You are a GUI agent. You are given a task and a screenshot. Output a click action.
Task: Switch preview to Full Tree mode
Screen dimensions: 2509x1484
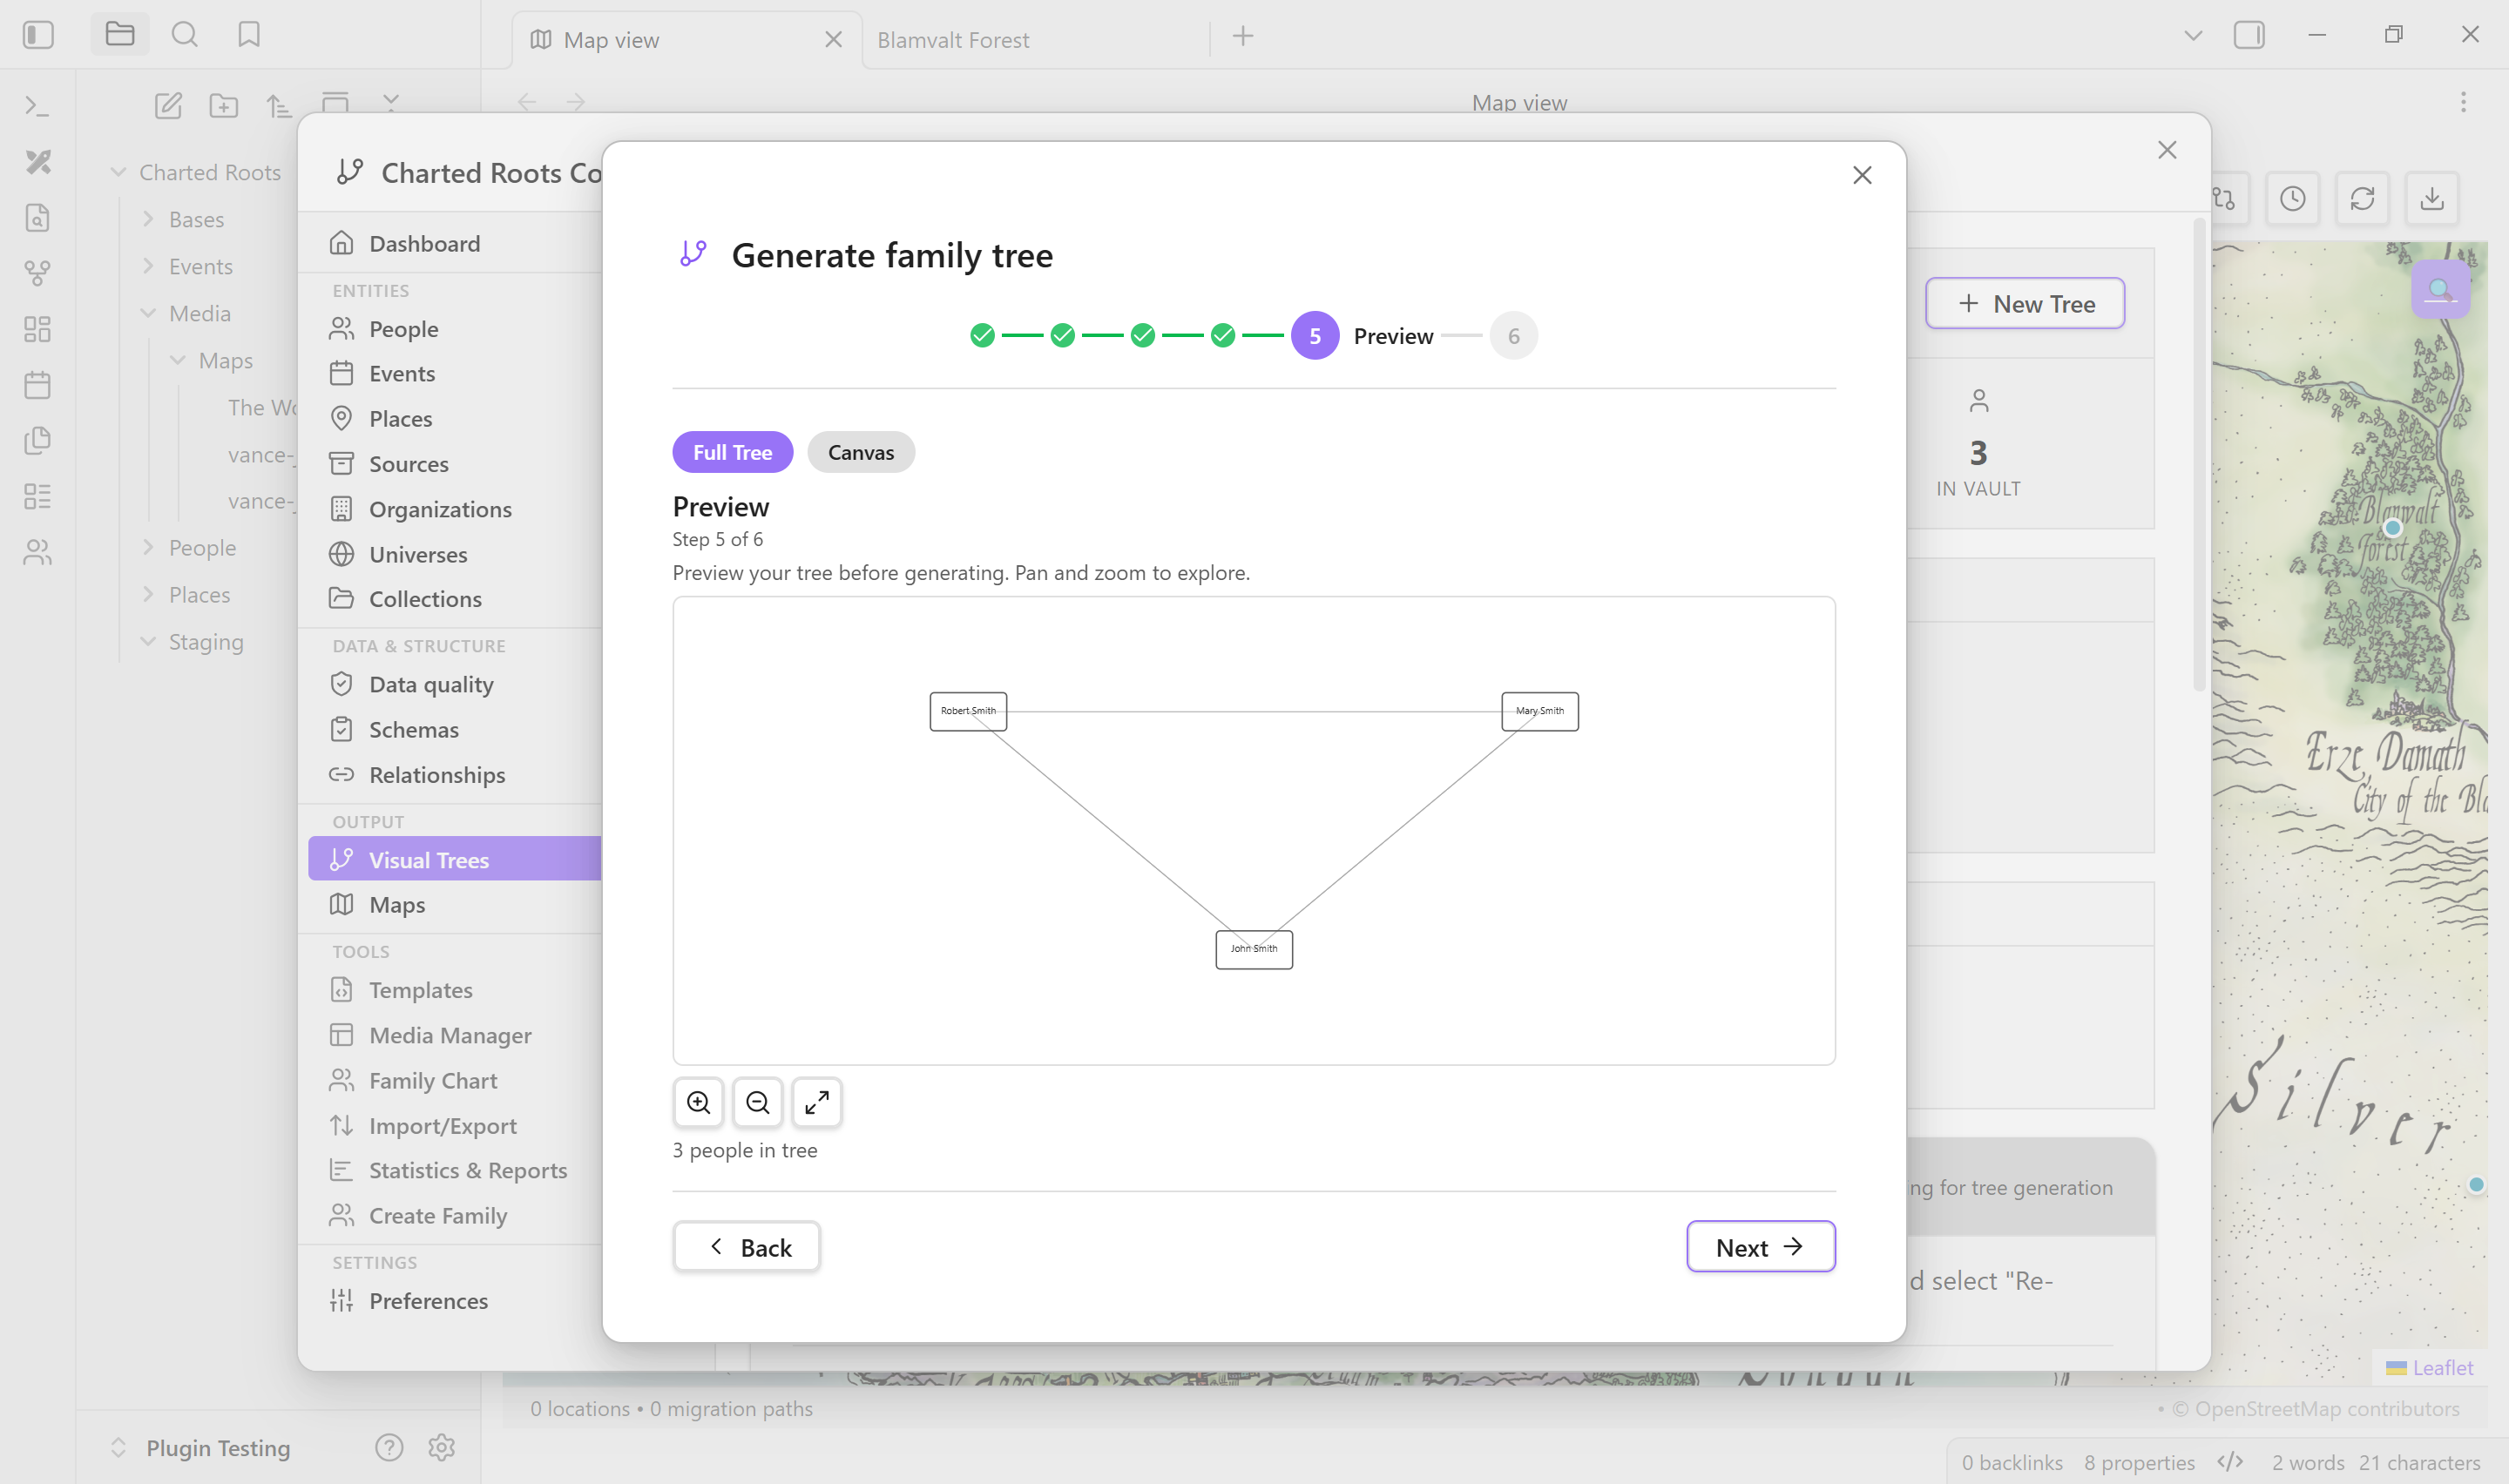(732, 452)
